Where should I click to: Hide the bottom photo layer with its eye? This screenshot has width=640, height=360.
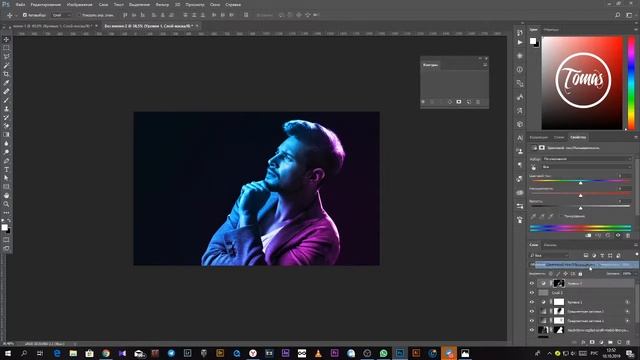coord(532,330)
